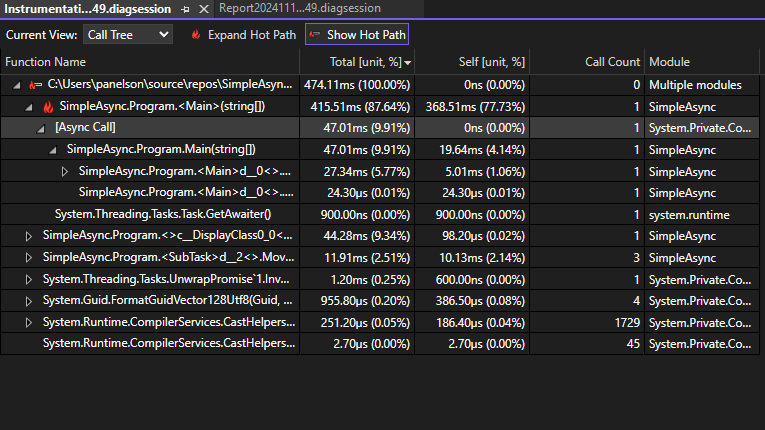Viewport: 765px width, 430px height.
Task: Click the hot path icon on the root row
Action: (x=36, y=85)
